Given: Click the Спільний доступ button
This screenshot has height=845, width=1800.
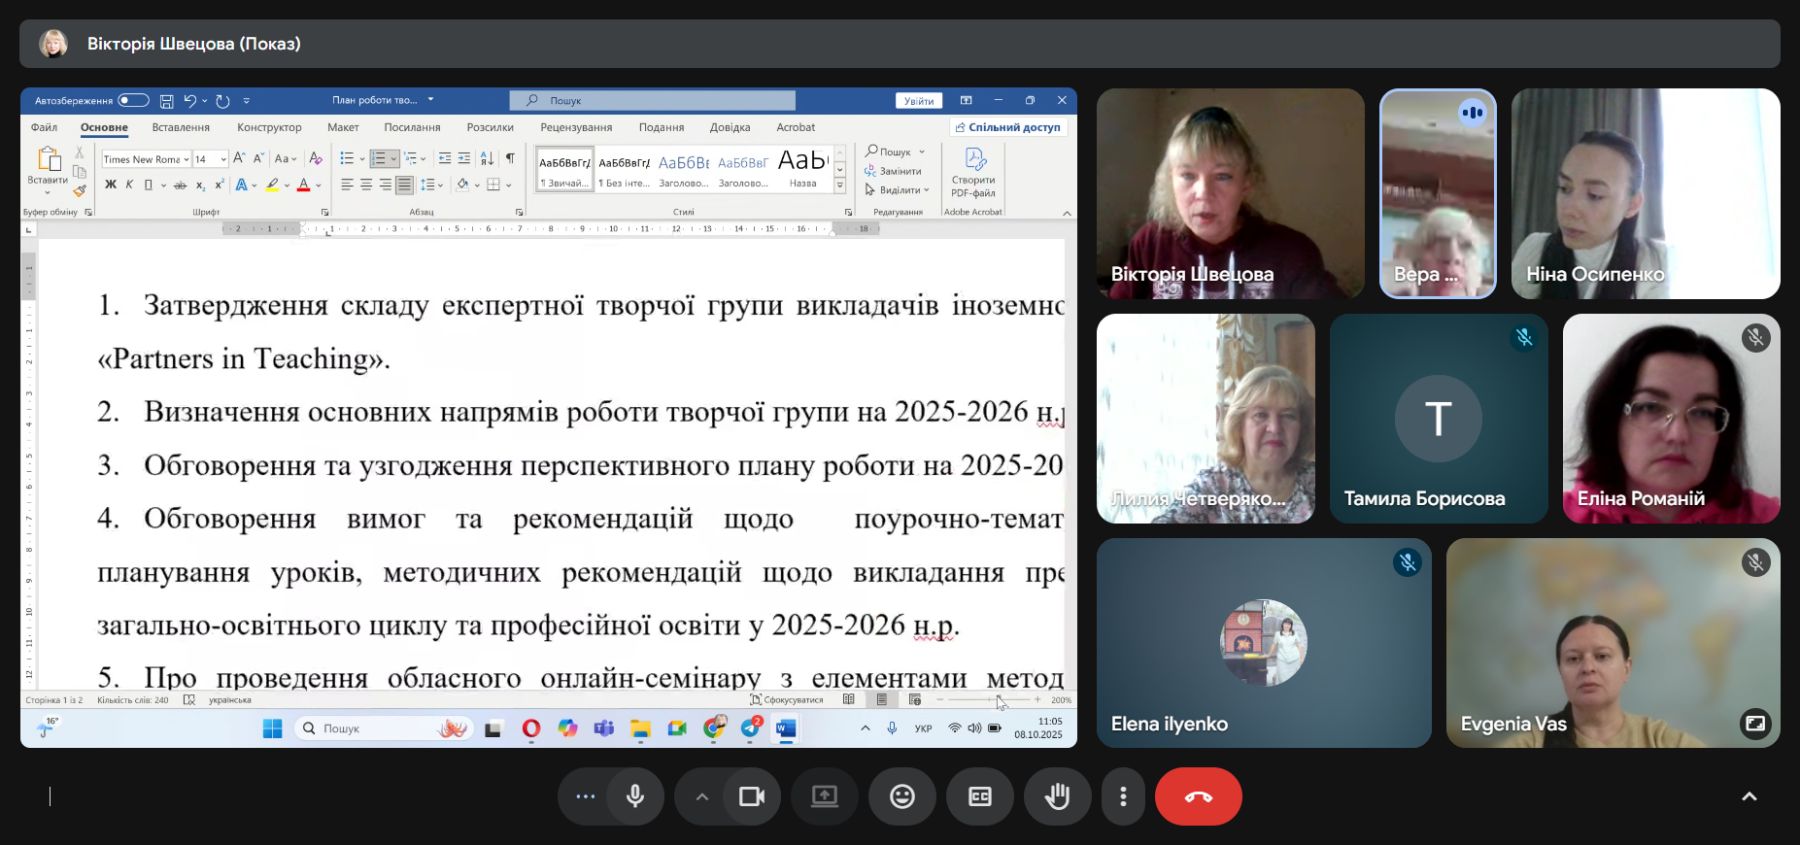Looking at the screenshot, I should point(1008,127).
